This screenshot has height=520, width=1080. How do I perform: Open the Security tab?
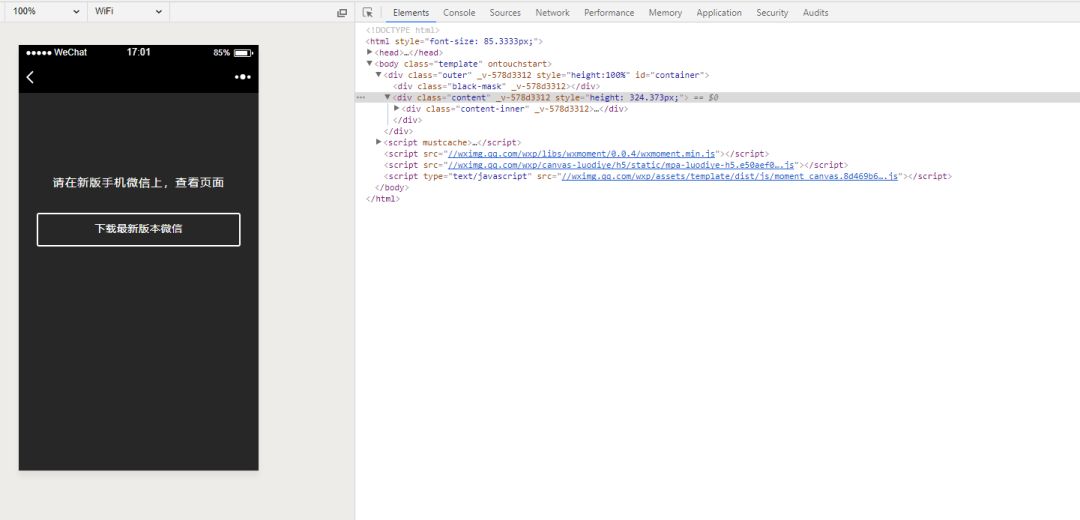[x=771, y=12]
